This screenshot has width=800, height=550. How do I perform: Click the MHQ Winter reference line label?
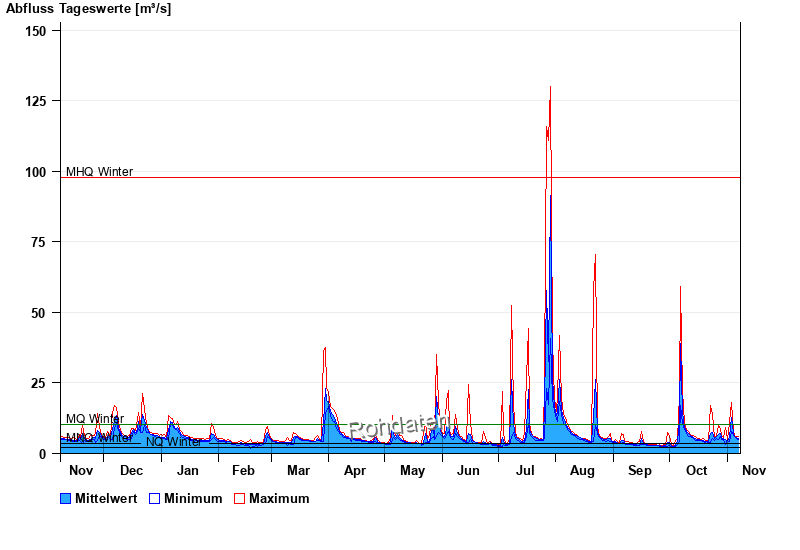[99, 172]
